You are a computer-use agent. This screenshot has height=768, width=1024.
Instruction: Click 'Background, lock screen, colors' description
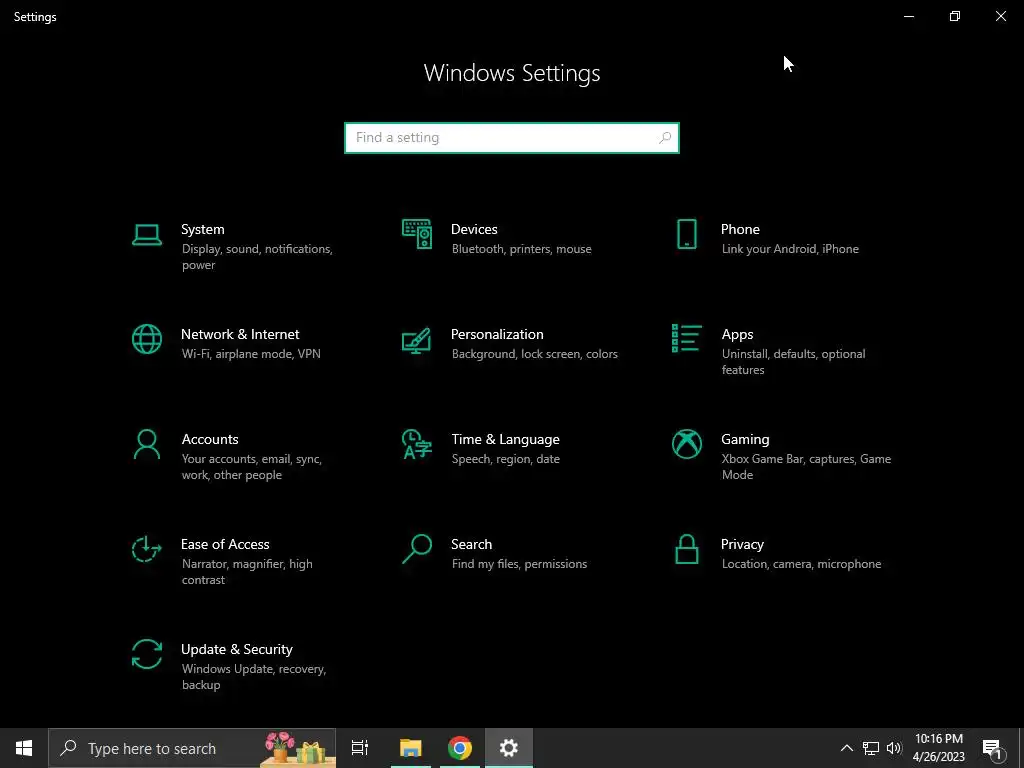535,354
